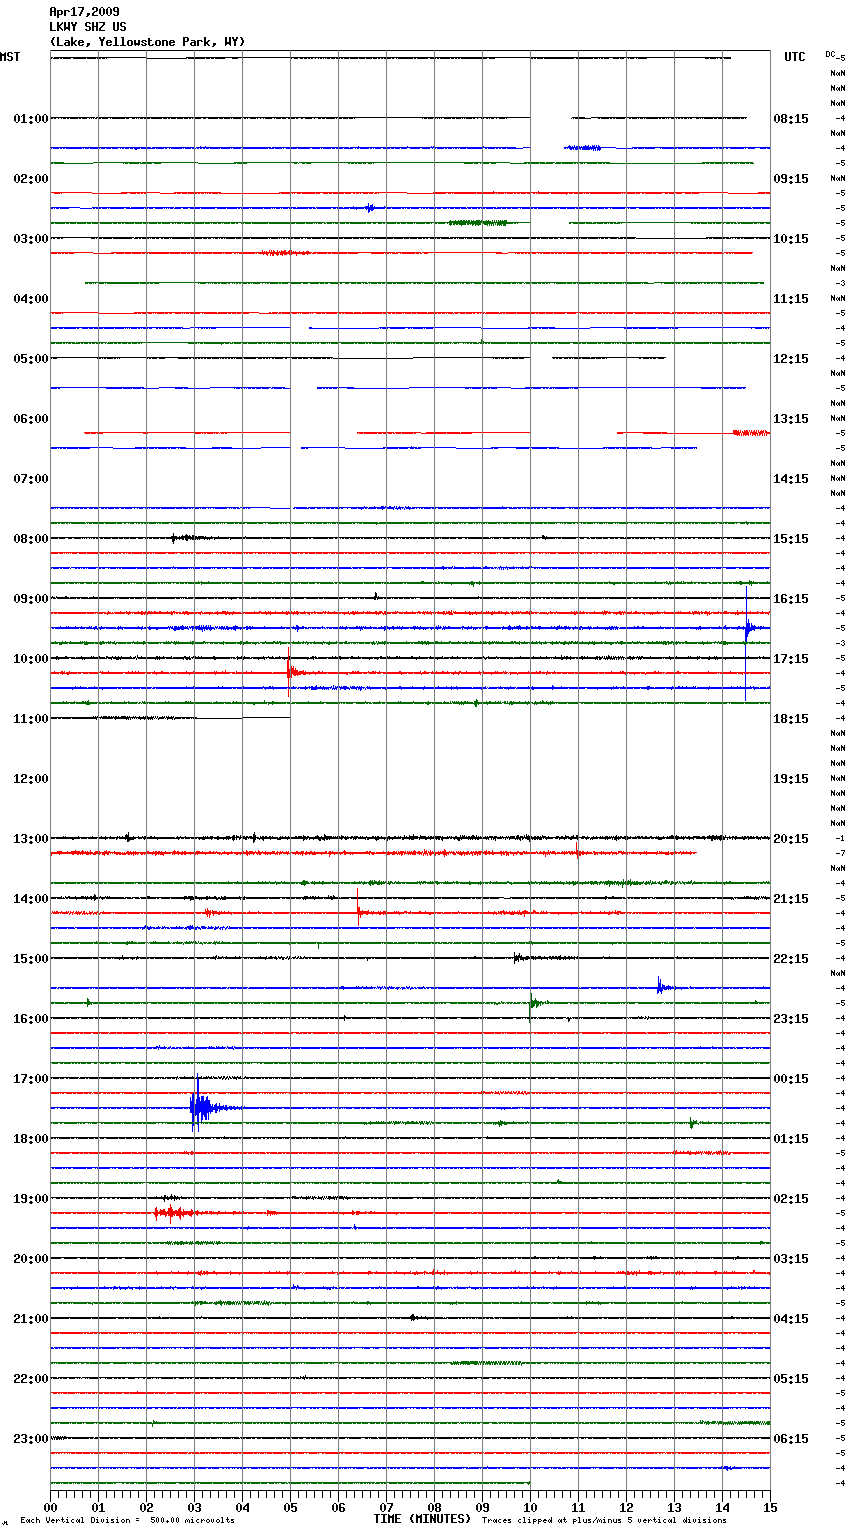
Task: Click the "06:15" UTC time label
Action: tap(791, 1439)
